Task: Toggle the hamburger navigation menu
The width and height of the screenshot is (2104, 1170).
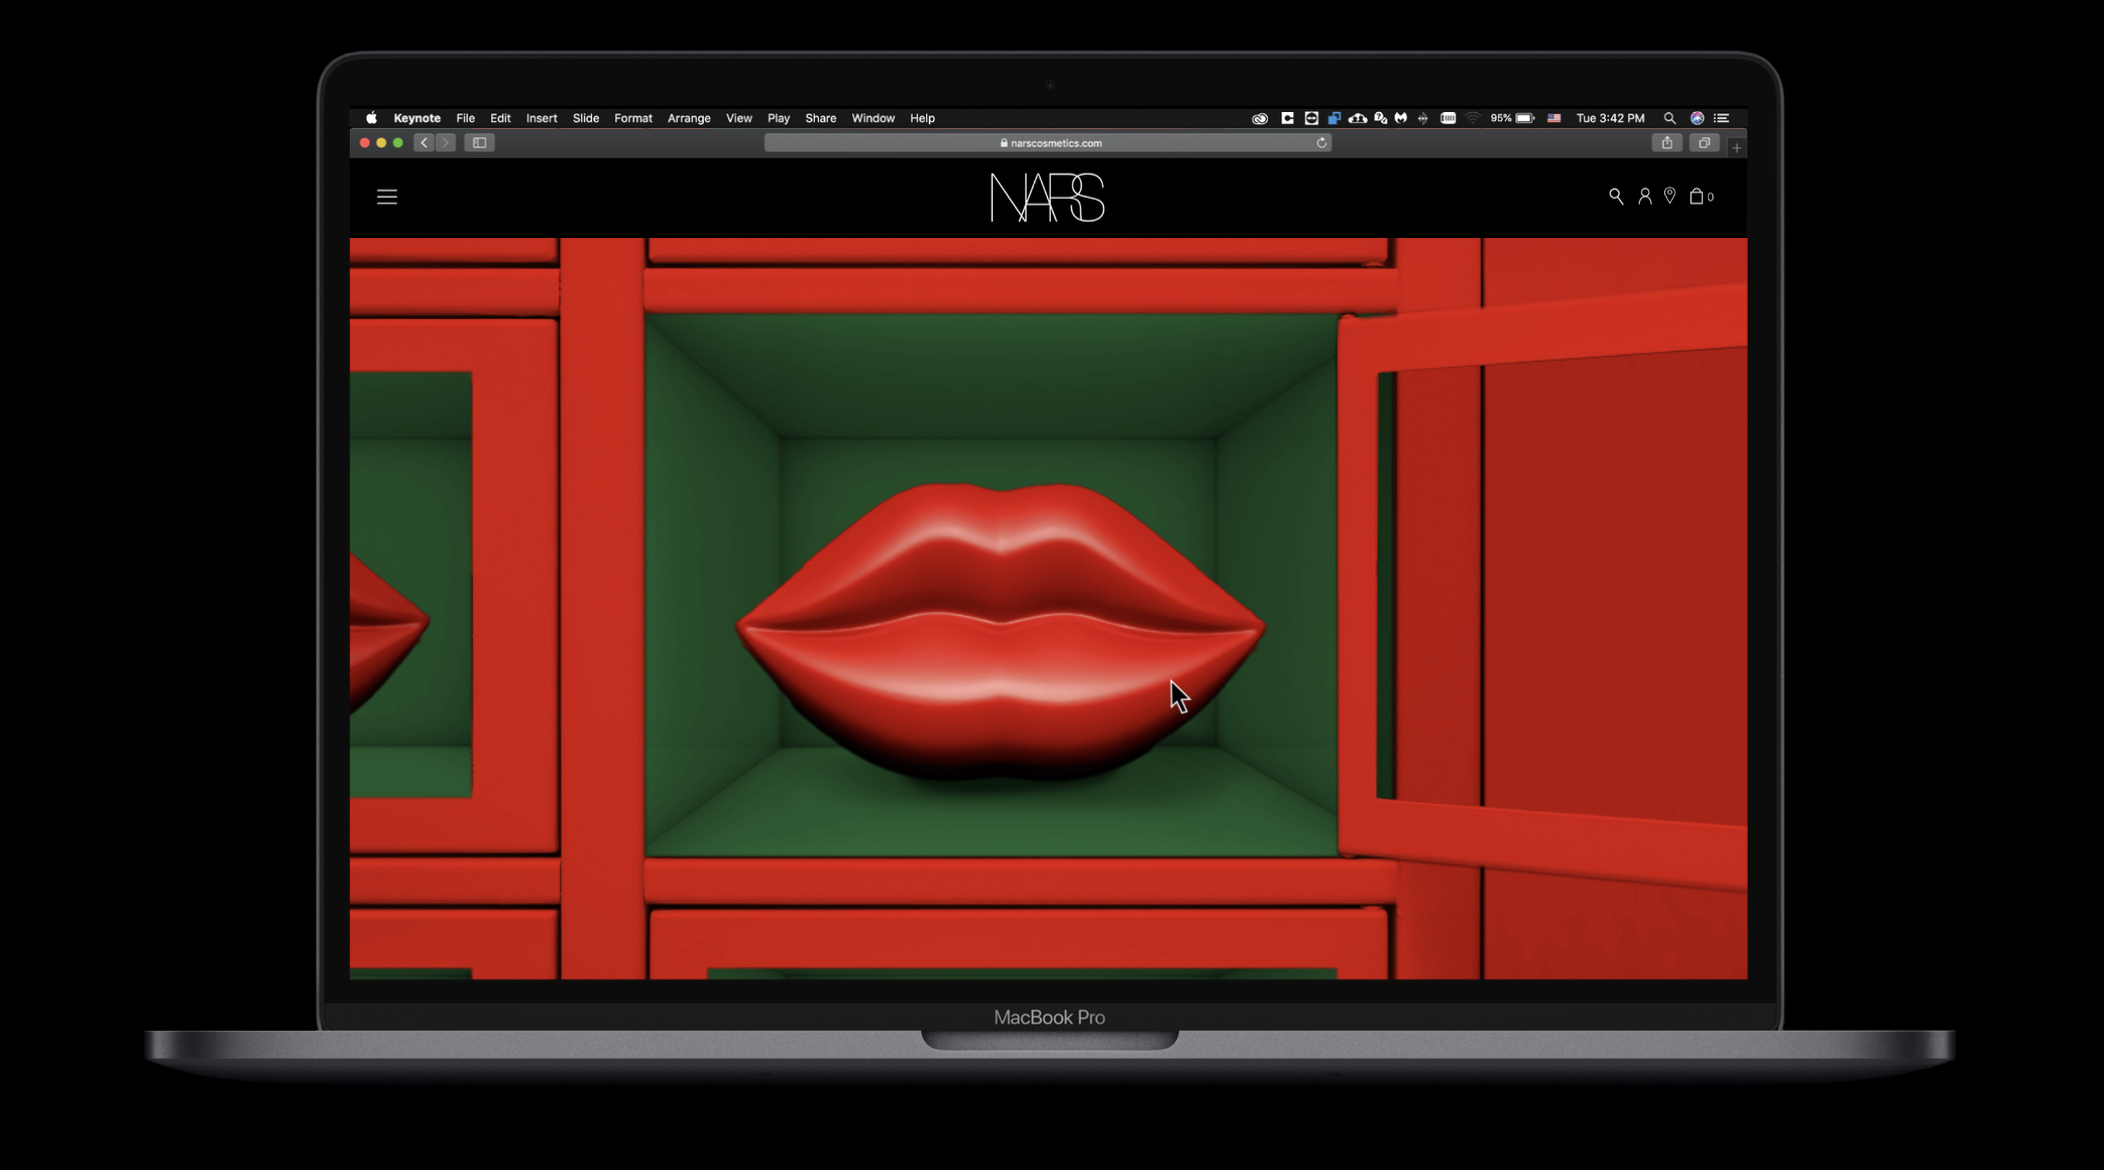Action: coord(387,196)
